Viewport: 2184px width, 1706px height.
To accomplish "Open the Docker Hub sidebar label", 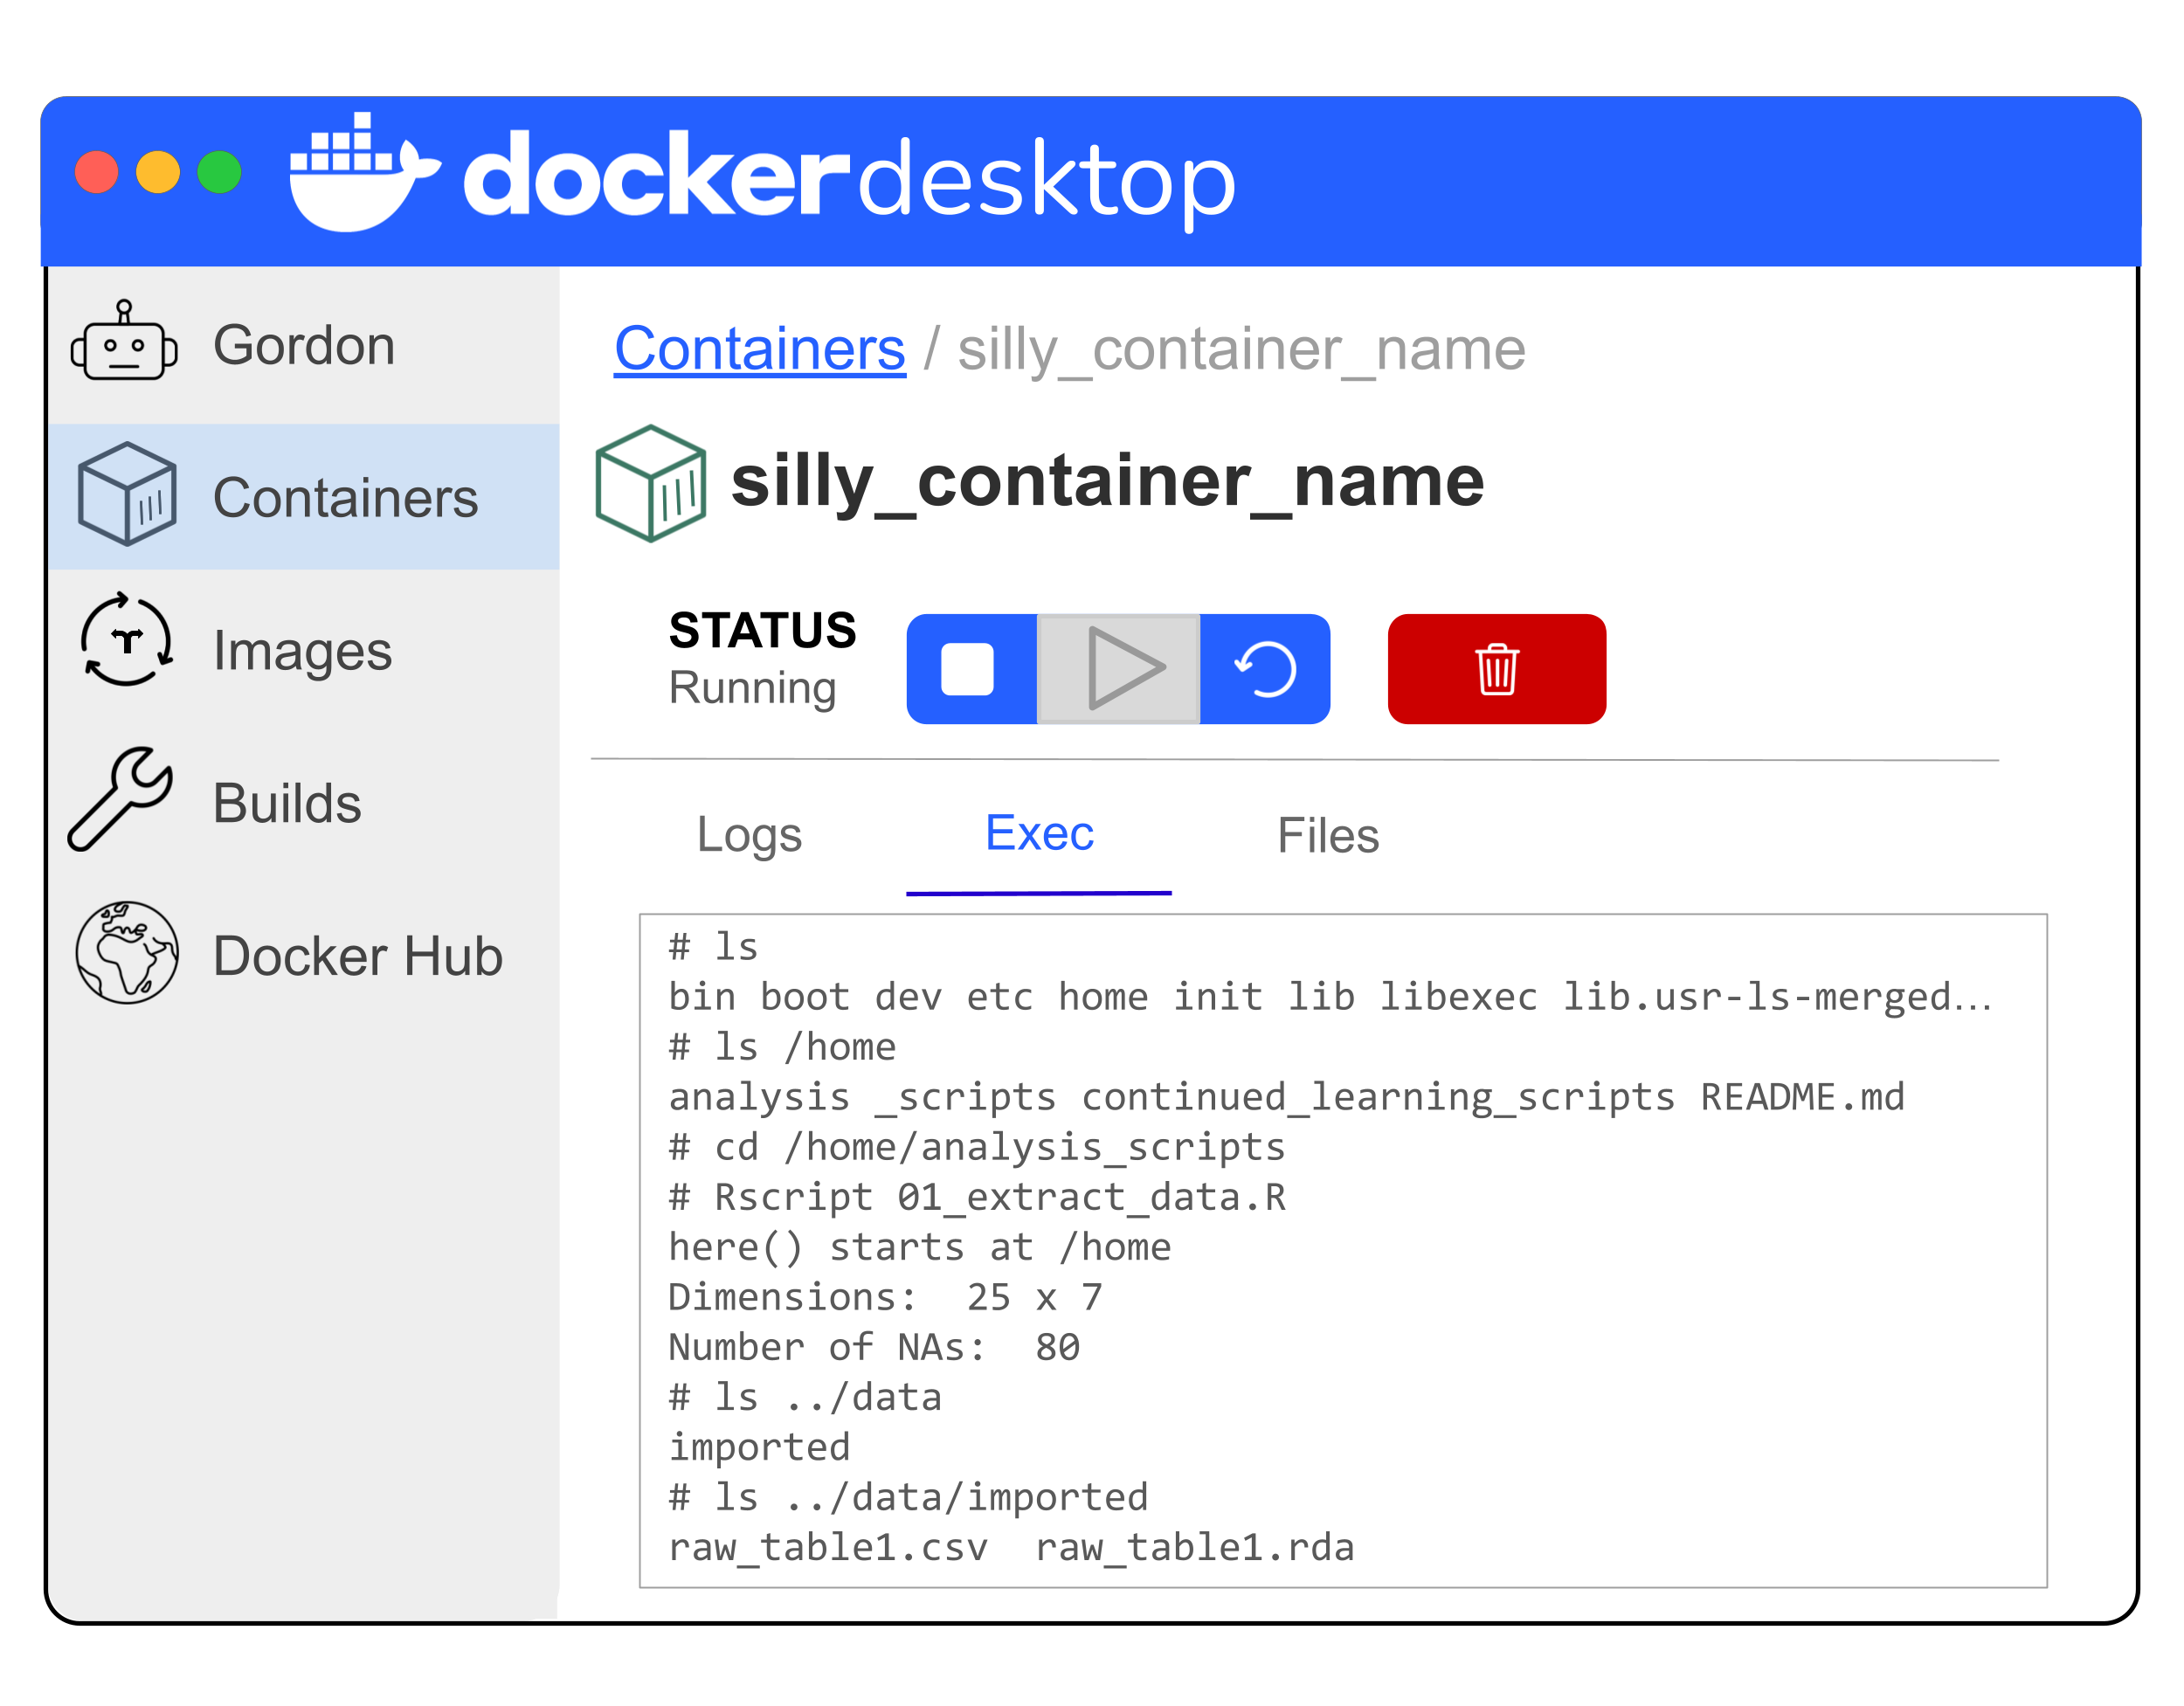I will click(x=358, y=956).
